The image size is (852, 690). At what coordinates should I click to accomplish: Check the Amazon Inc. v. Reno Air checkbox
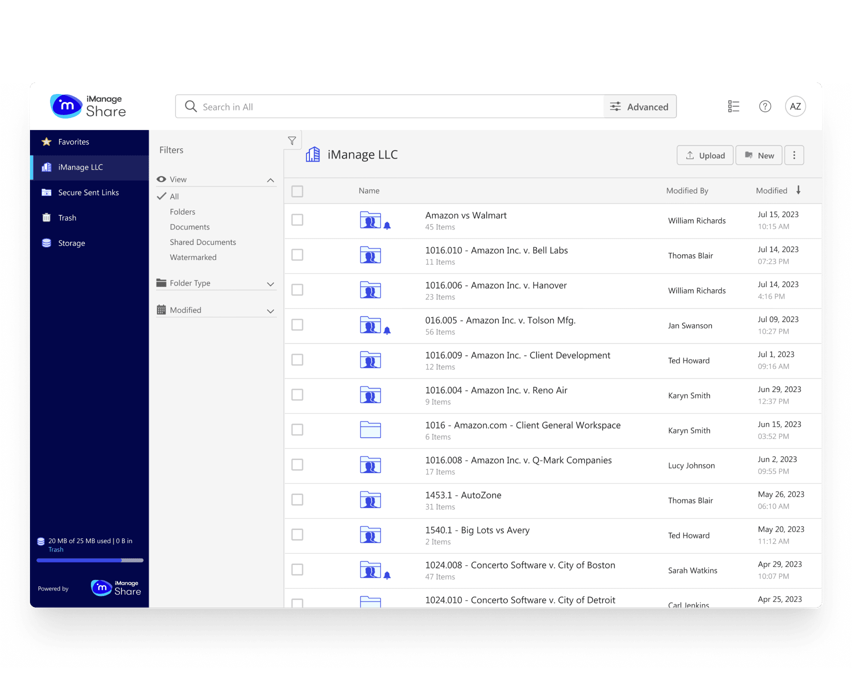click(297, 395)
